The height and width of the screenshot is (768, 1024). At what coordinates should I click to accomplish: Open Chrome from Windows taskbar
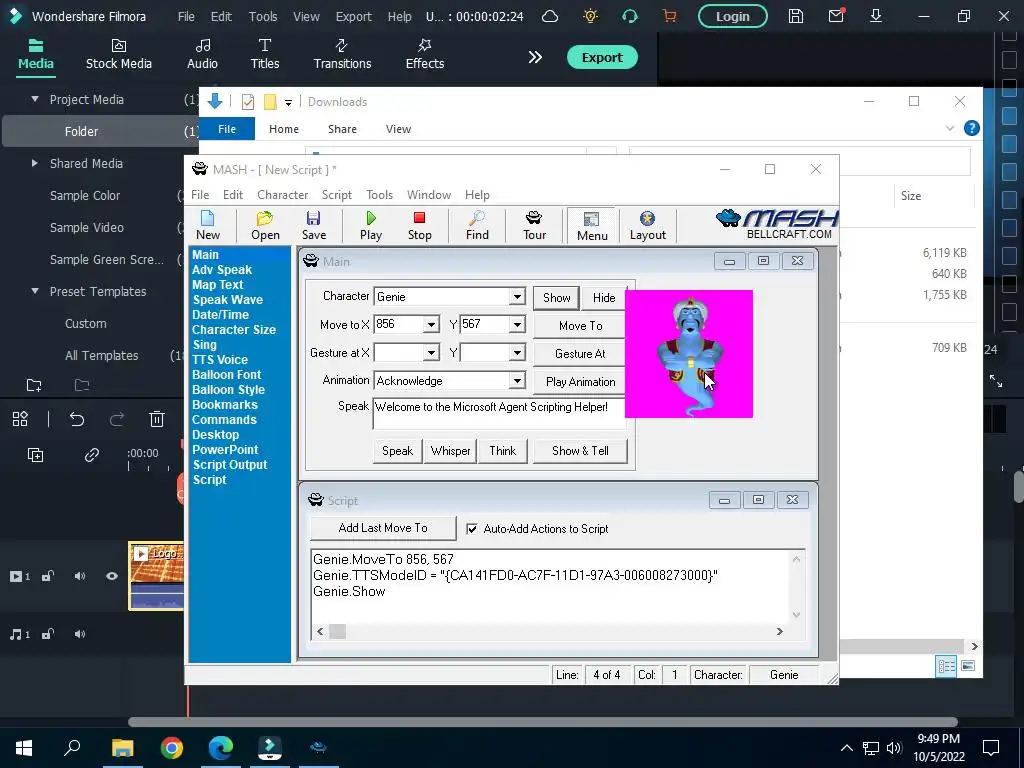pos(172,748)
